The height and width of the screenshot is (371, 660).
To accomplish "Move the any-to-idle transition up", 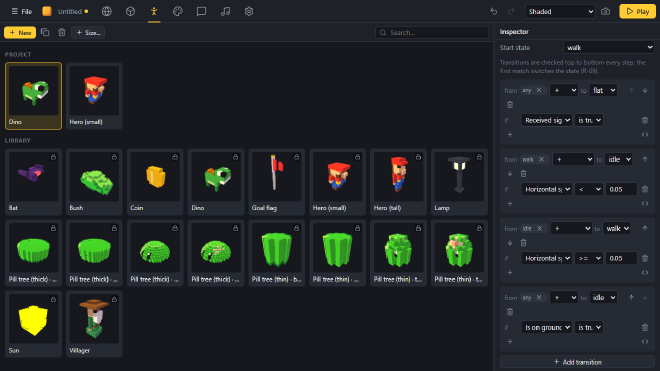I will point(631,297).
